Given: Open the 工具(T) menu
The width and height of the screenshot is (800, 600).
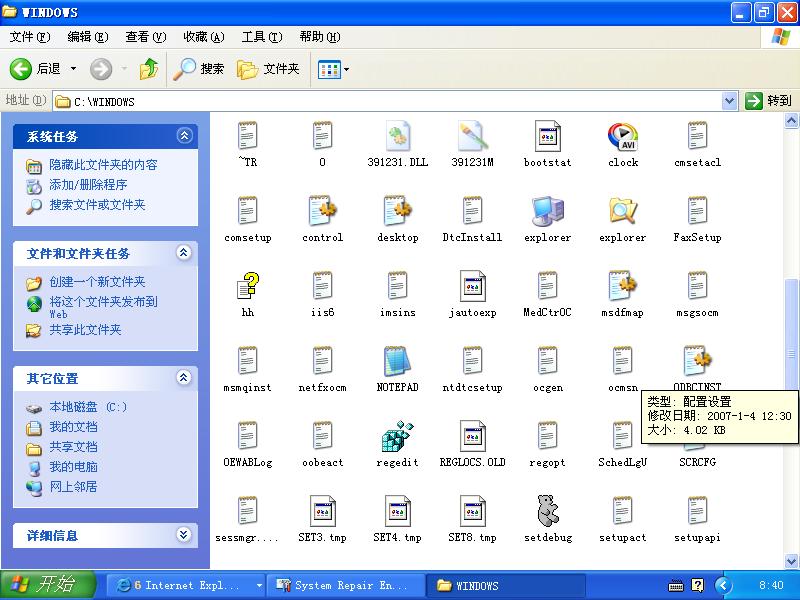Looking at the screenshot, I should pyautogui.click(x=262, y=37).
